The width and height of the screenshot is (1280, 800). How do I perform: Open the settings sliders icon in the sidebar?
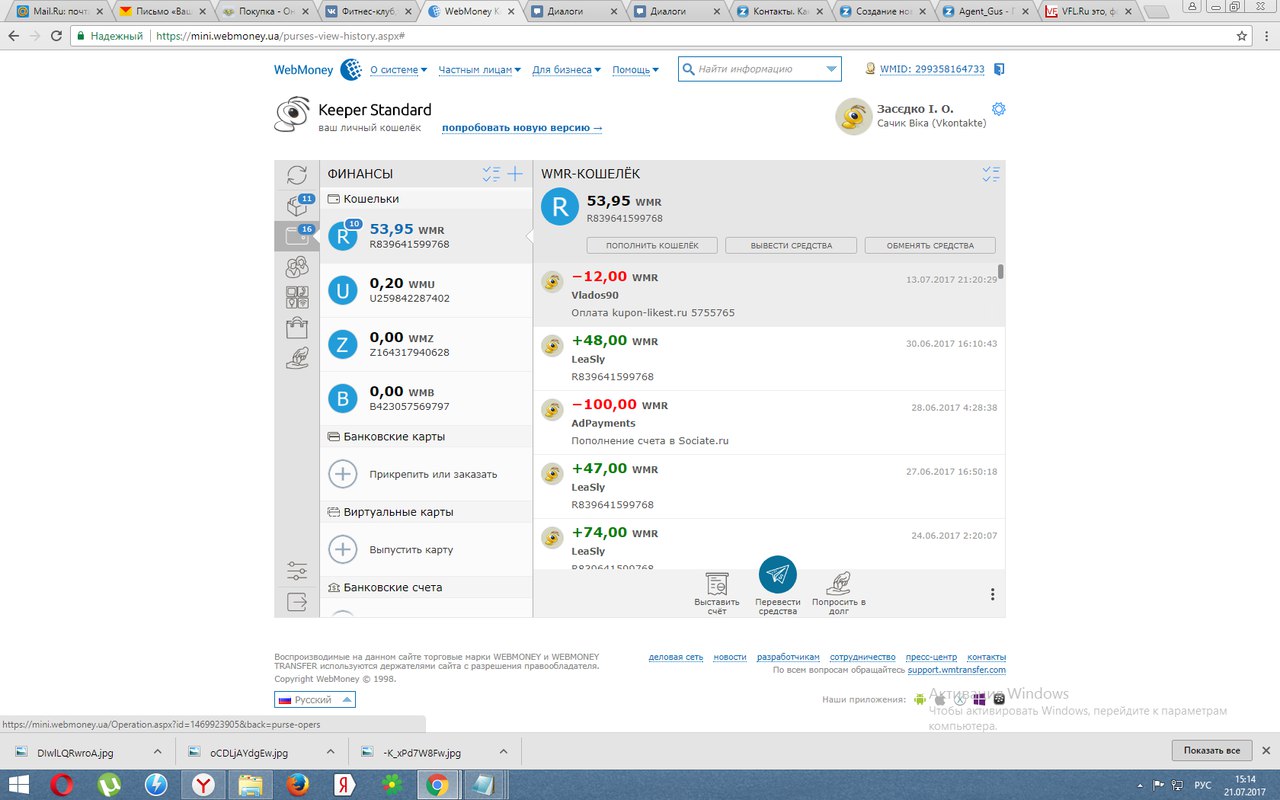coord(297,571)
